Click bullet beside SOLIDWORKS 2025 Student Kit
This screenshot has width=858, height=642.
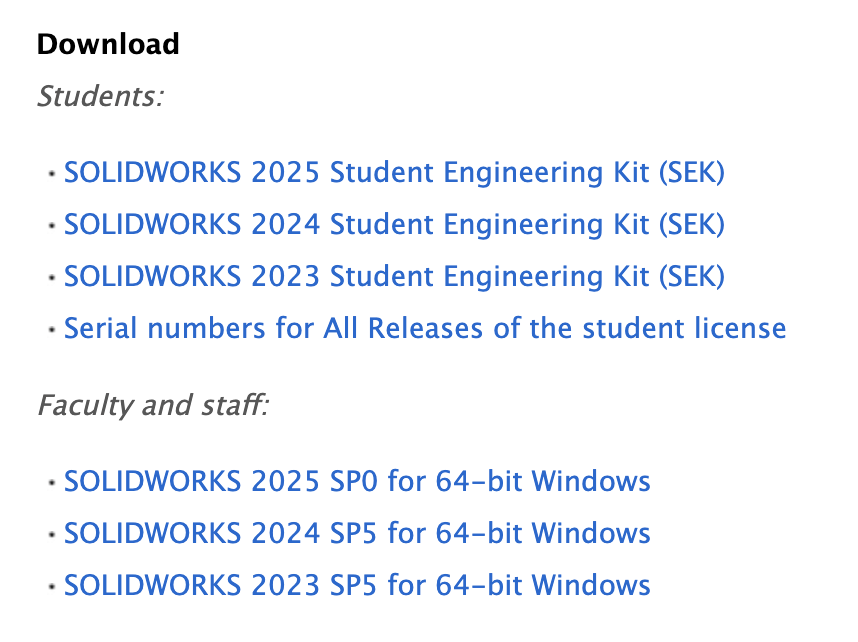[51, 175]
